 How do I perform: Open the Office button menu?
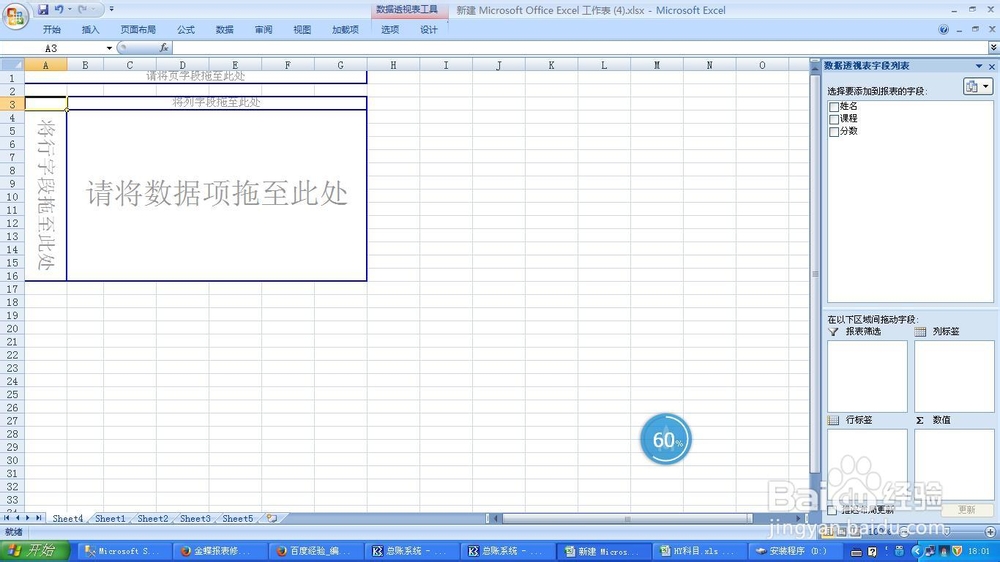point(15,15)
